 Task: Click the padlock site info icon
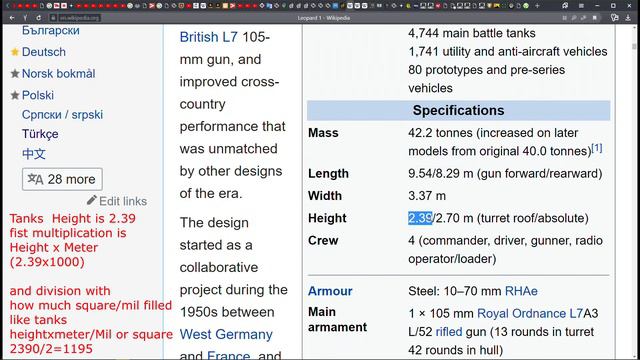53,18
